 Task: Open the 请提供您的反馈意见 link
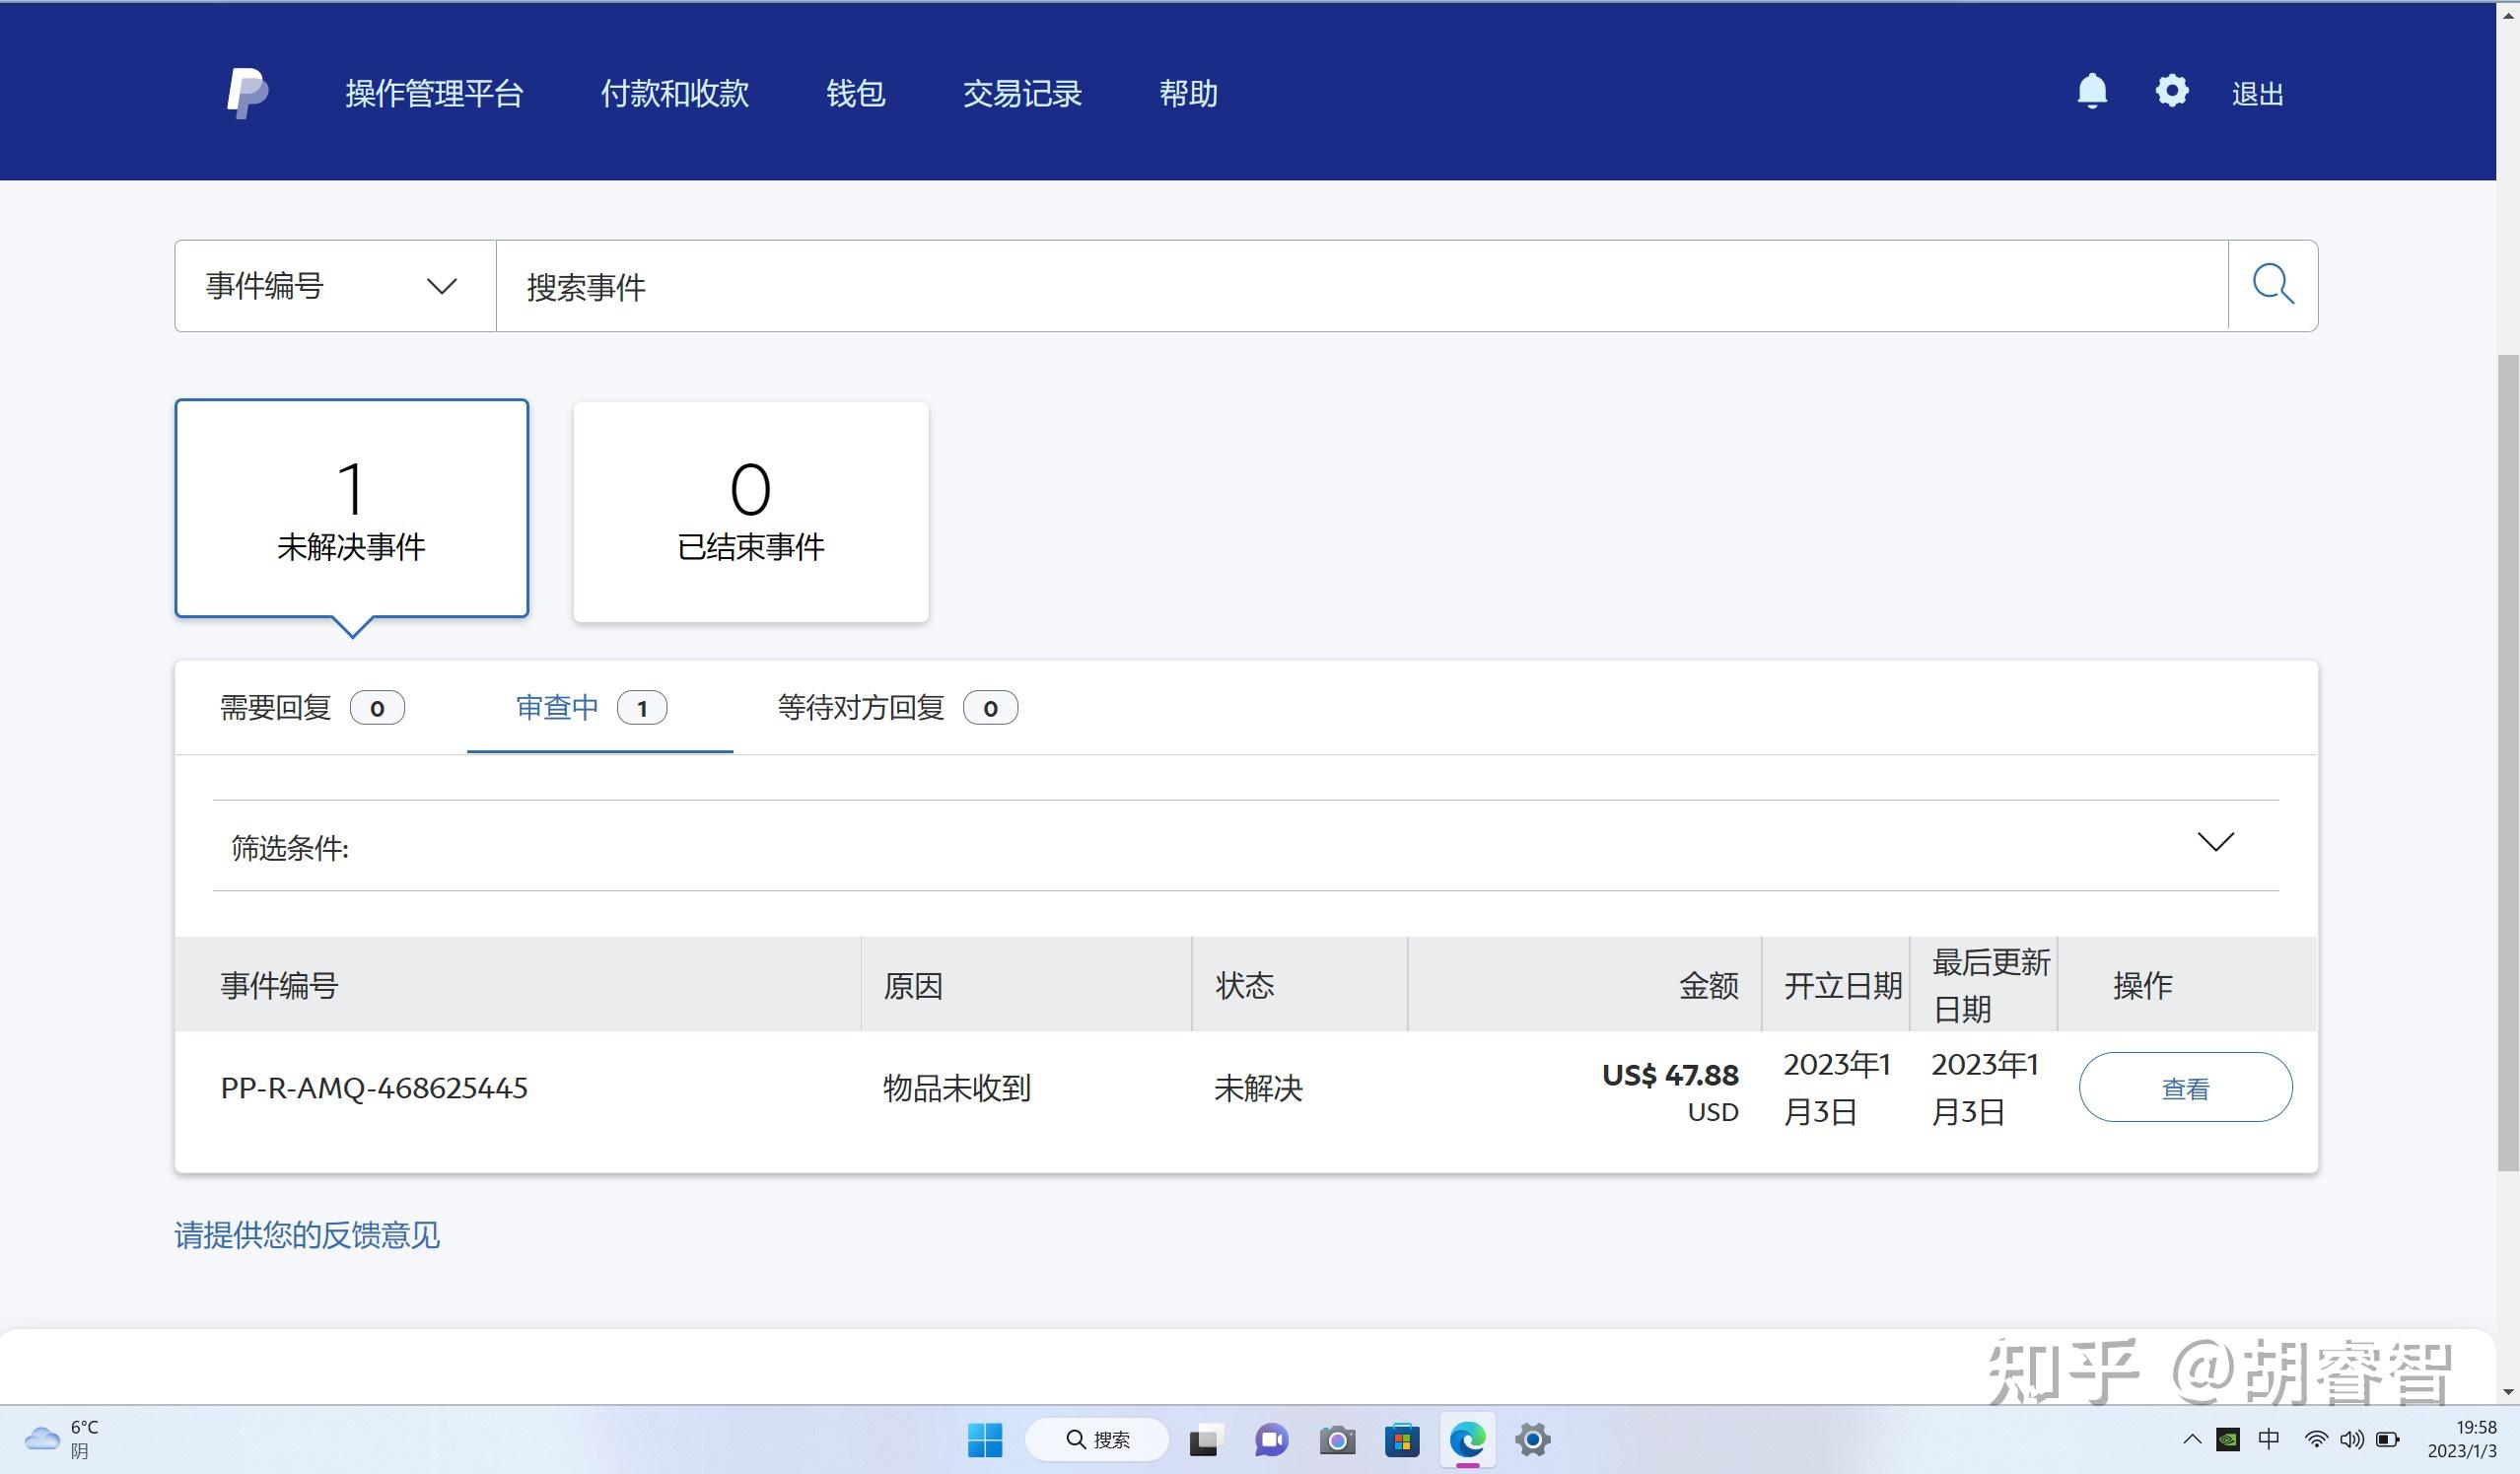click(x=307, y=1235)
